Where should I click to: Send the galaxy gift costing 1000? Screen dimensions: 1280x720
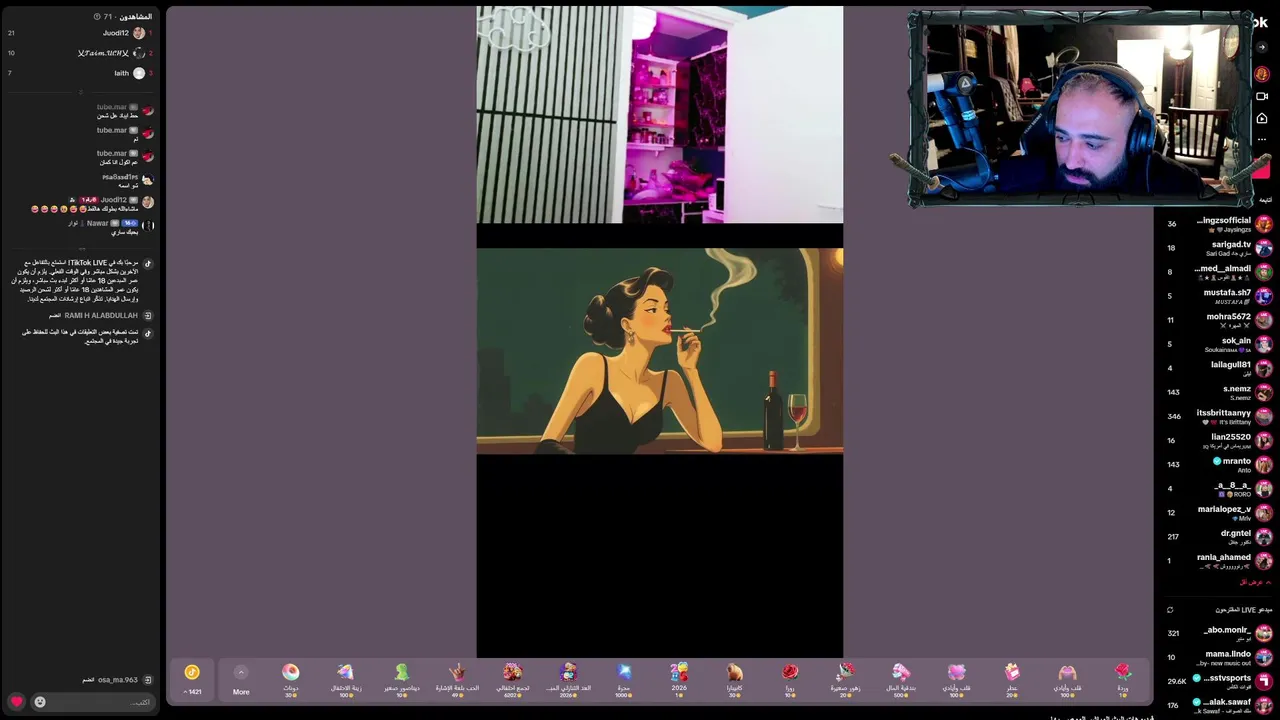(623, 678)
